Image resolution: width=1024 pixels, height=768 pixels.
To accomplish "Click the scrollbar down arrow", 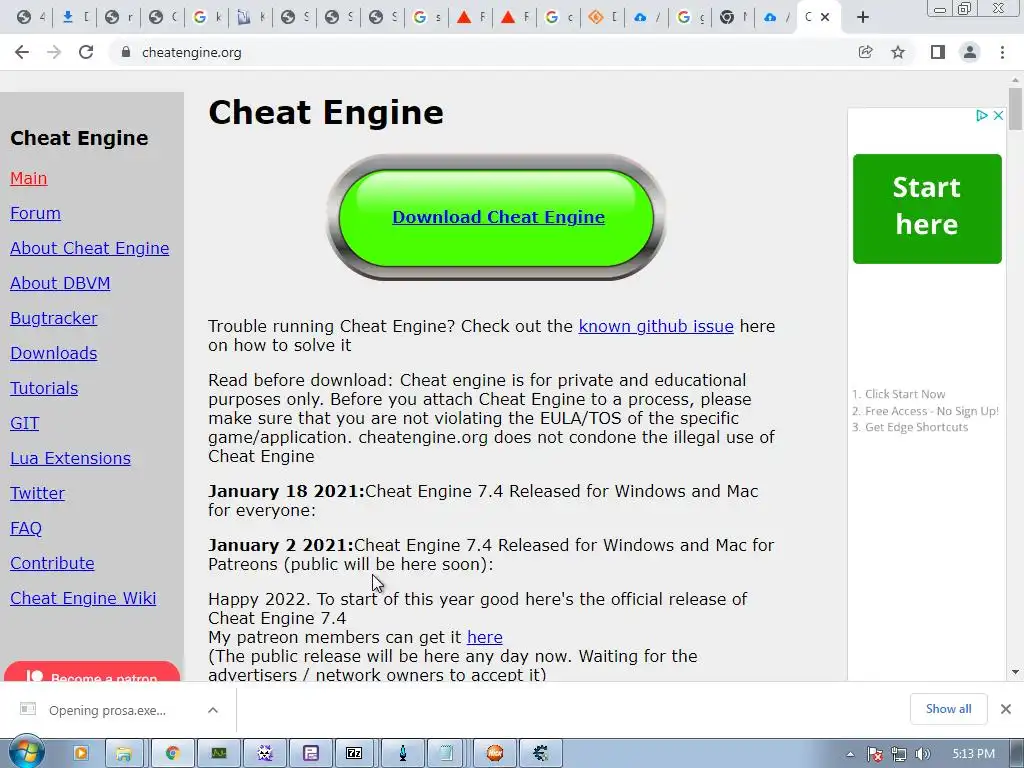I will [1015, 672].
